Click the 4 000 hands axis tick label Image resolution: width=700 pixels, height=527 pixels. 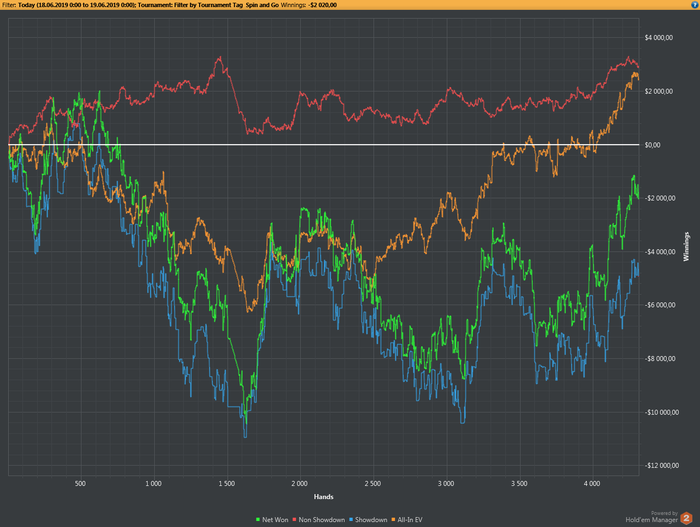point(592,484)
